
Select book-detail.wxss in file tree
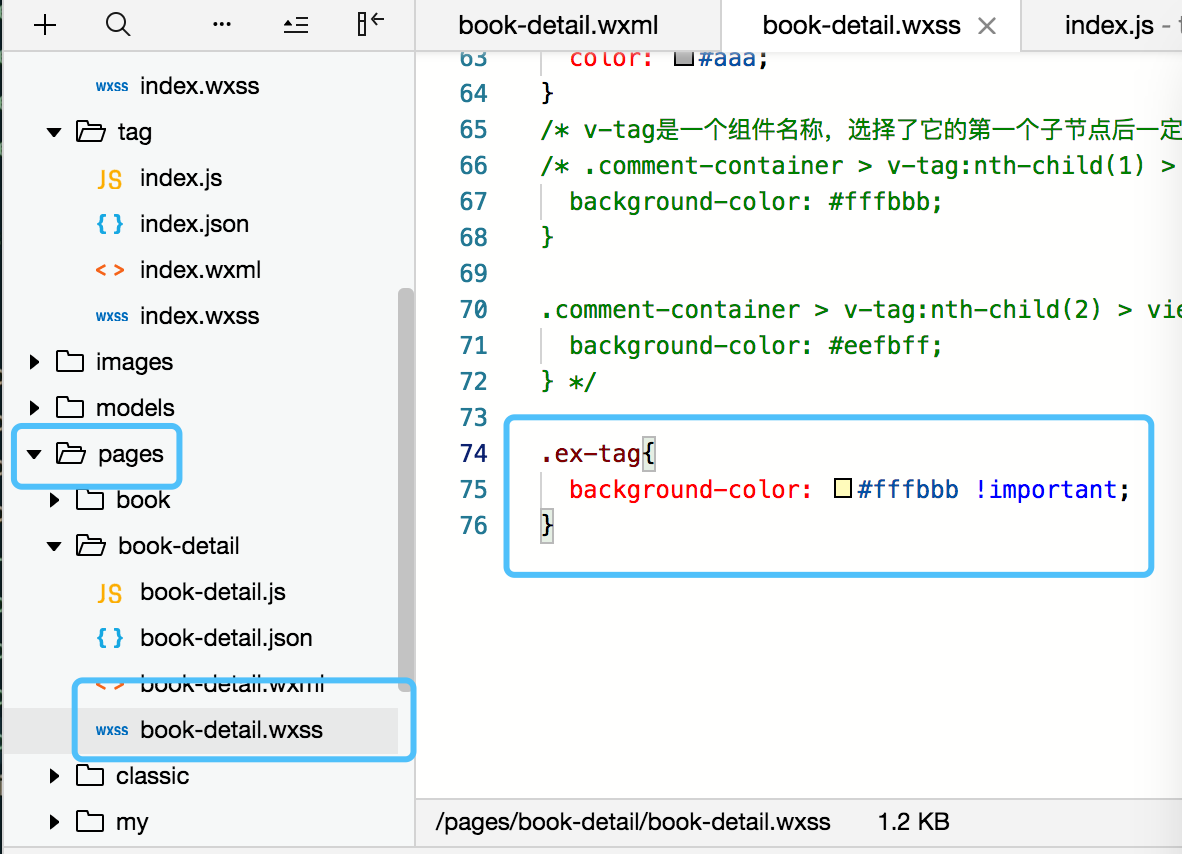[x=231, y=730]
